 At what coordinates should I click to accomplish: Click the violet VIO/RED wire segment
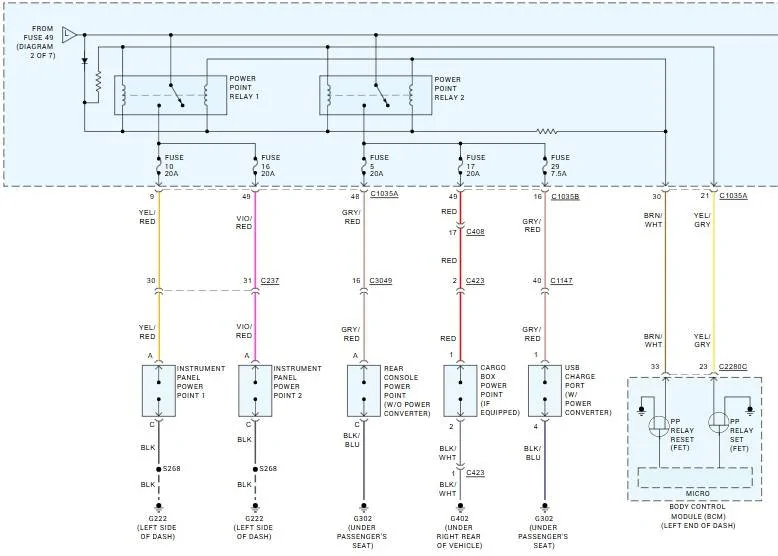(x=255, y=238)
